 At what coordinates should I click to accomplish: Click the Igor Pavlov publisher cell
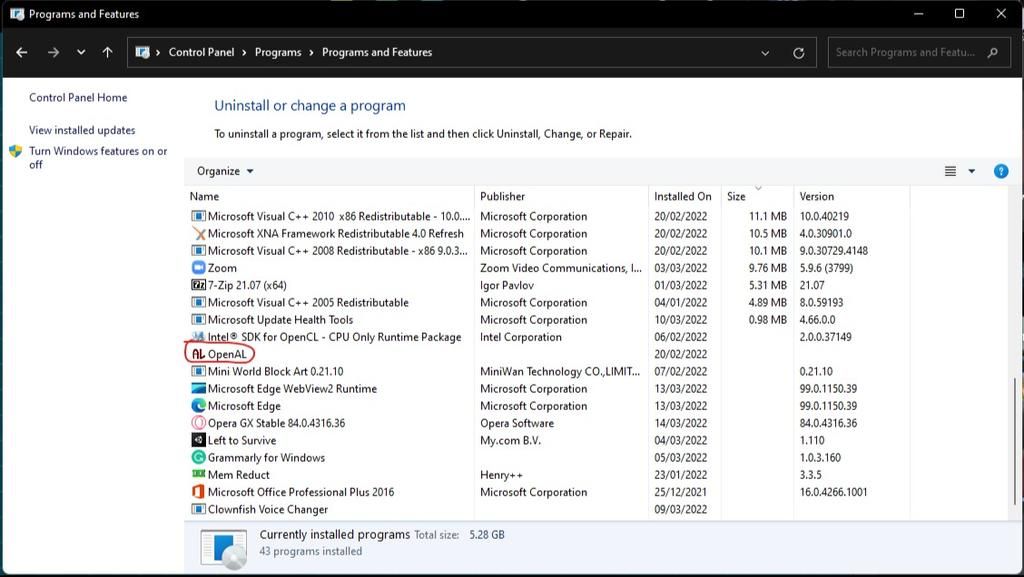coord(507,285)
